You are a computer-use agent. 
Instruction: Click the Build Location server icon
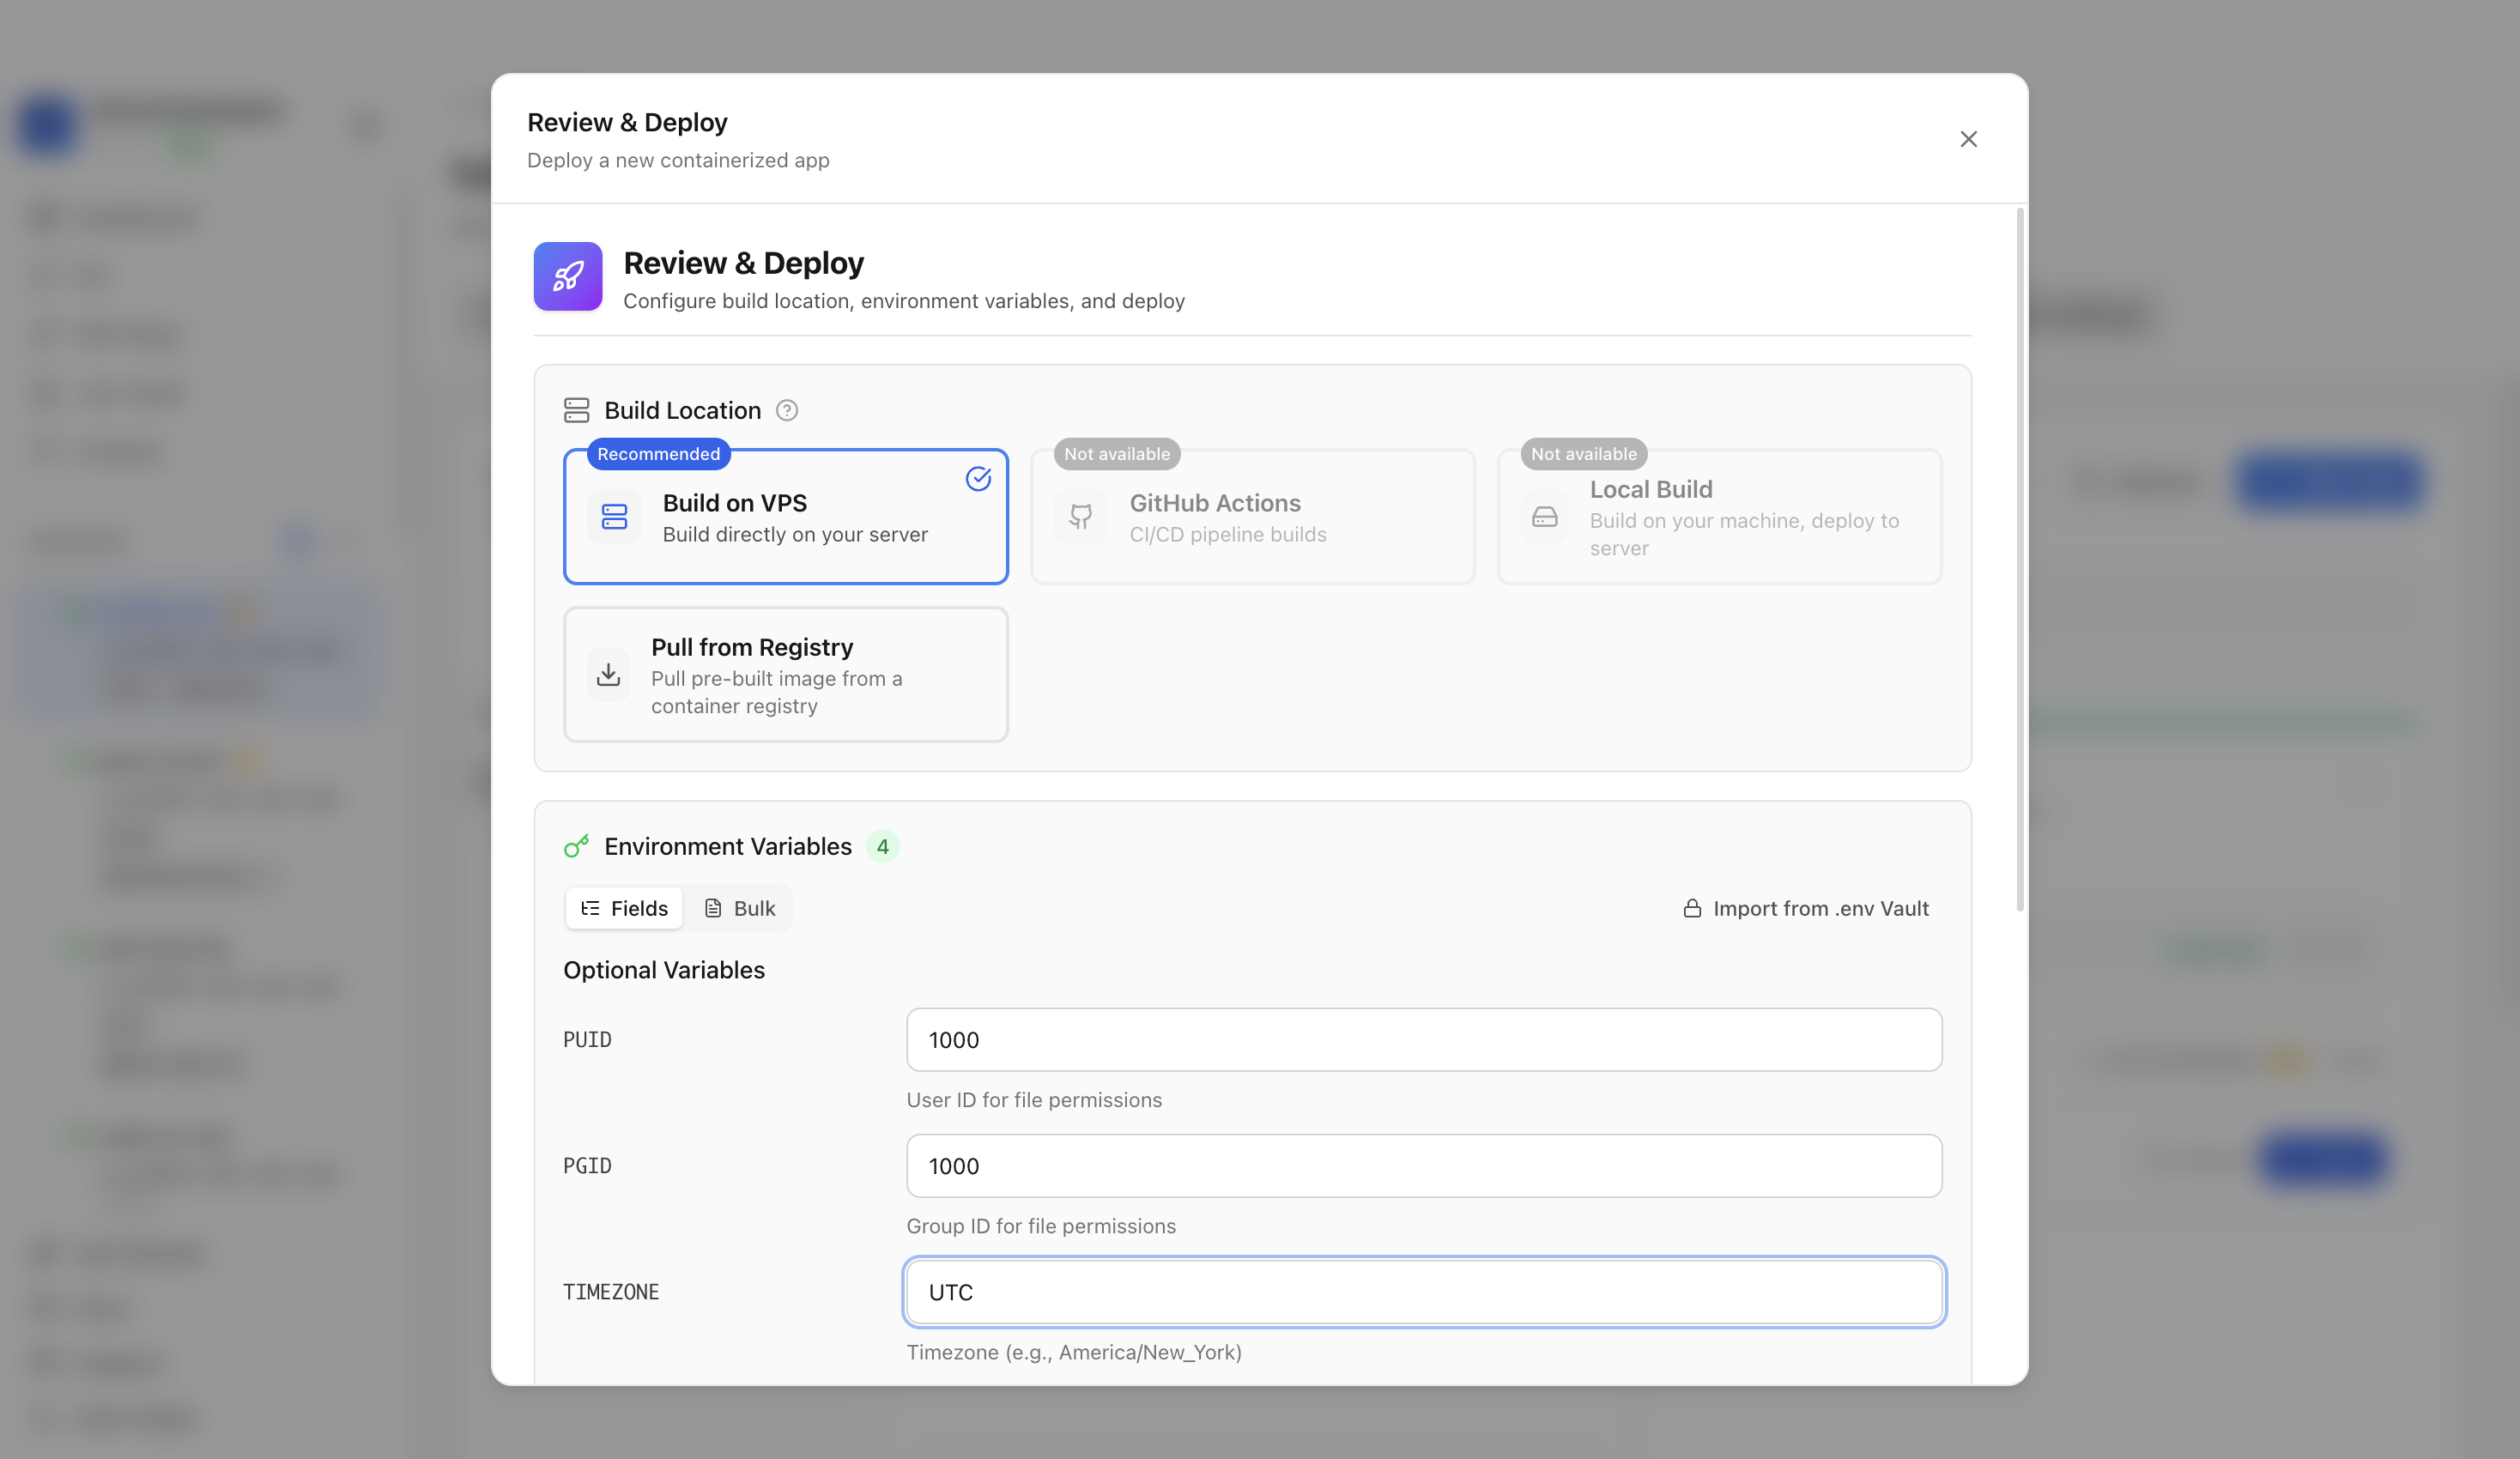[577, 410]
